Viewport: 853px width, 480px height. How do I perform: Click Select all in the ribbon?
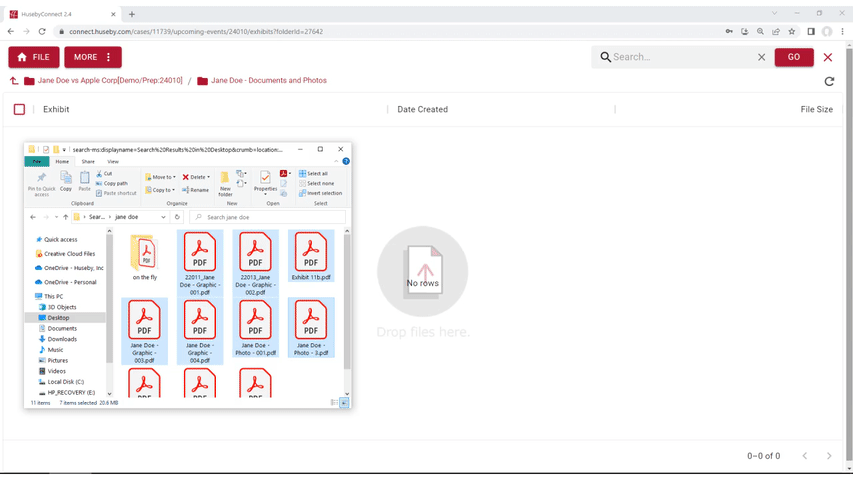pos(313,174)
